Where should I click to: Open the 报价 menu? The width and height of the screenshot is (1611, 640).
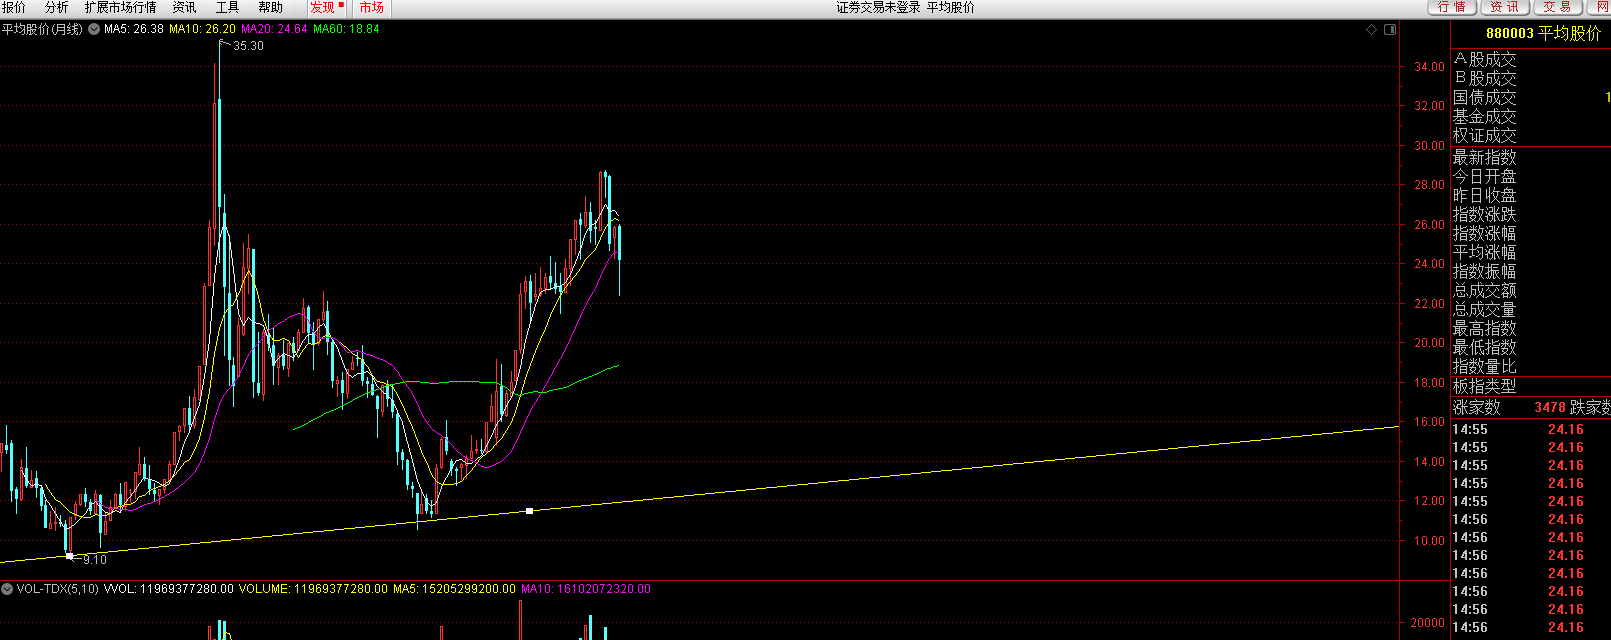pyautogui.click(x=14, y=8)
